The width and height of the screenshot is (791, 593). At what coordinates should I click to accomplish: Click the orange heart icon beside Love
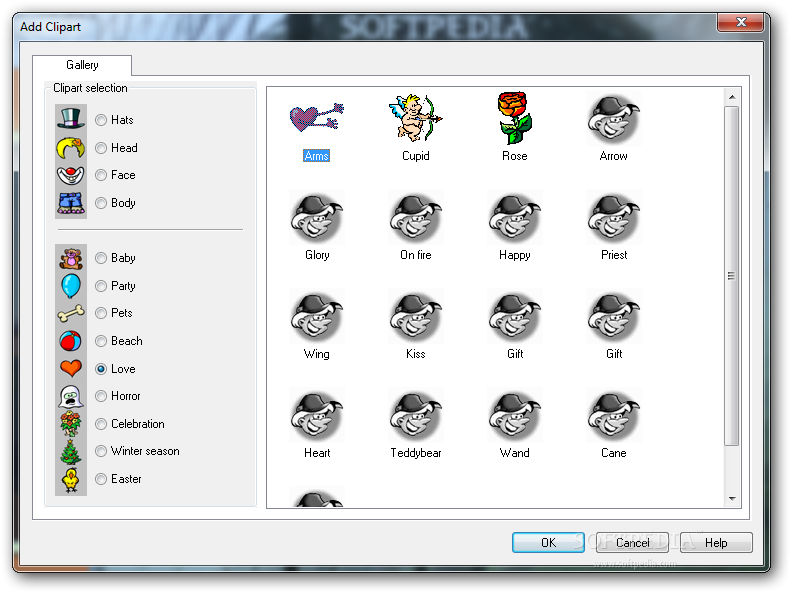pyautogui.click(x=71, y=368)
